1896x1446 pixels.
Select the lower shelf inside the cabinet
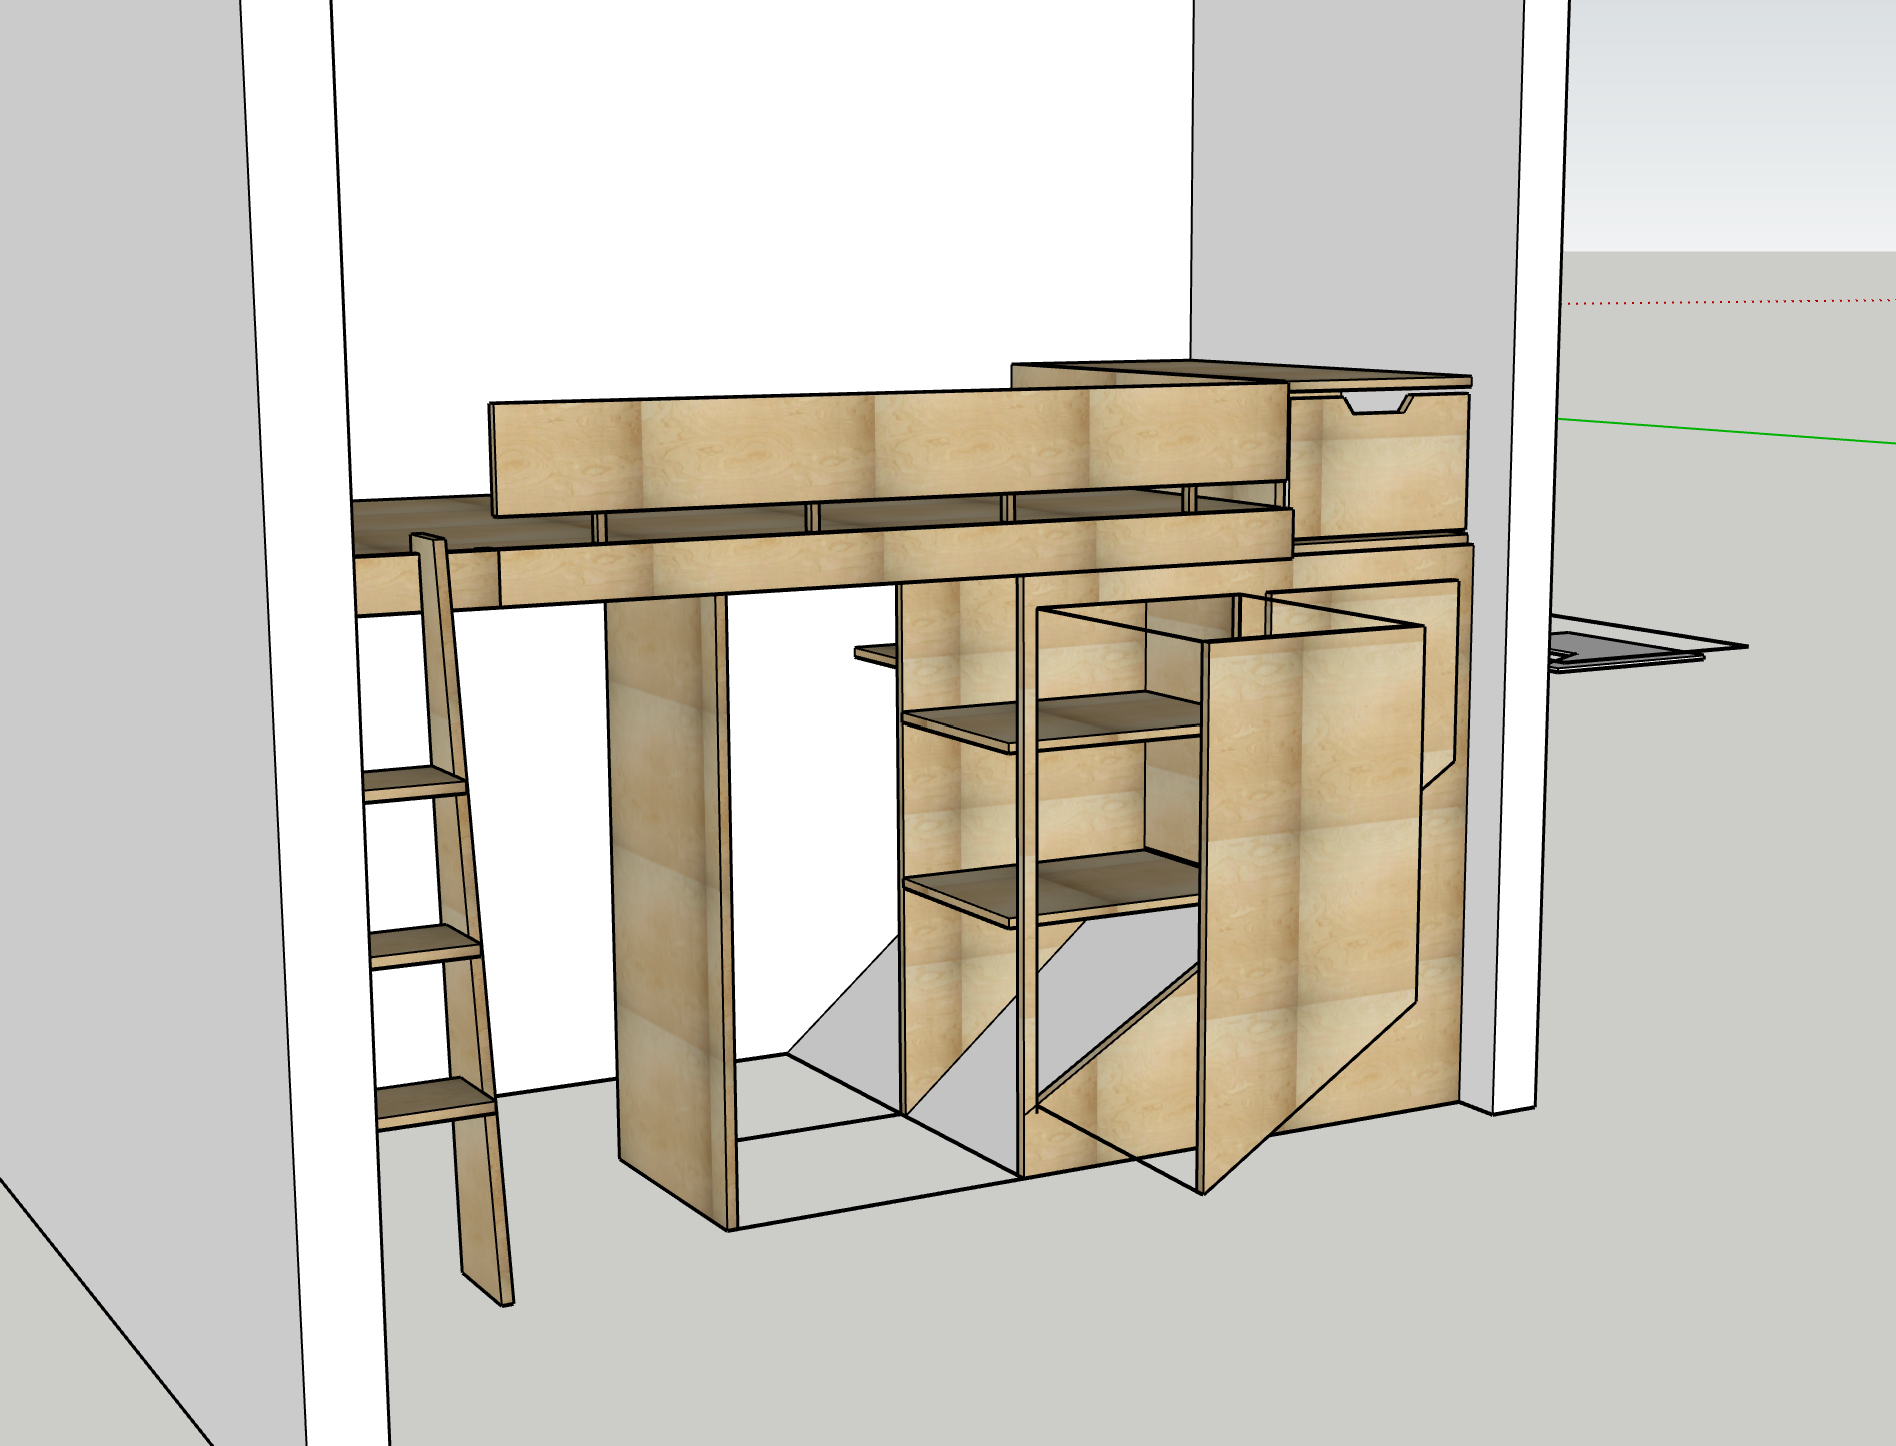[1052, 887]
